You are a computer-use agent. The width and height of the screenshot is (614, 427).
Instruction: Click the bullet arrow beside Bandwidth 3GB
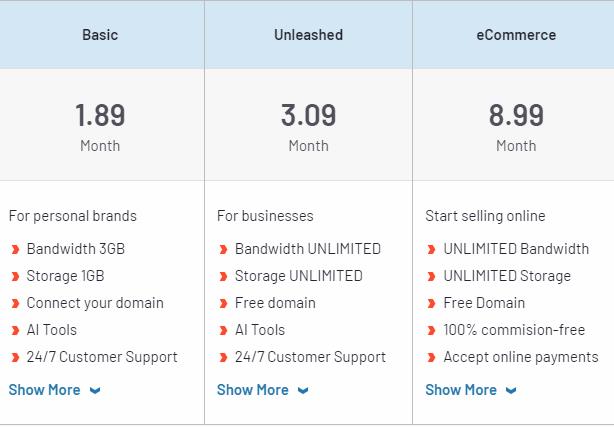15,249
